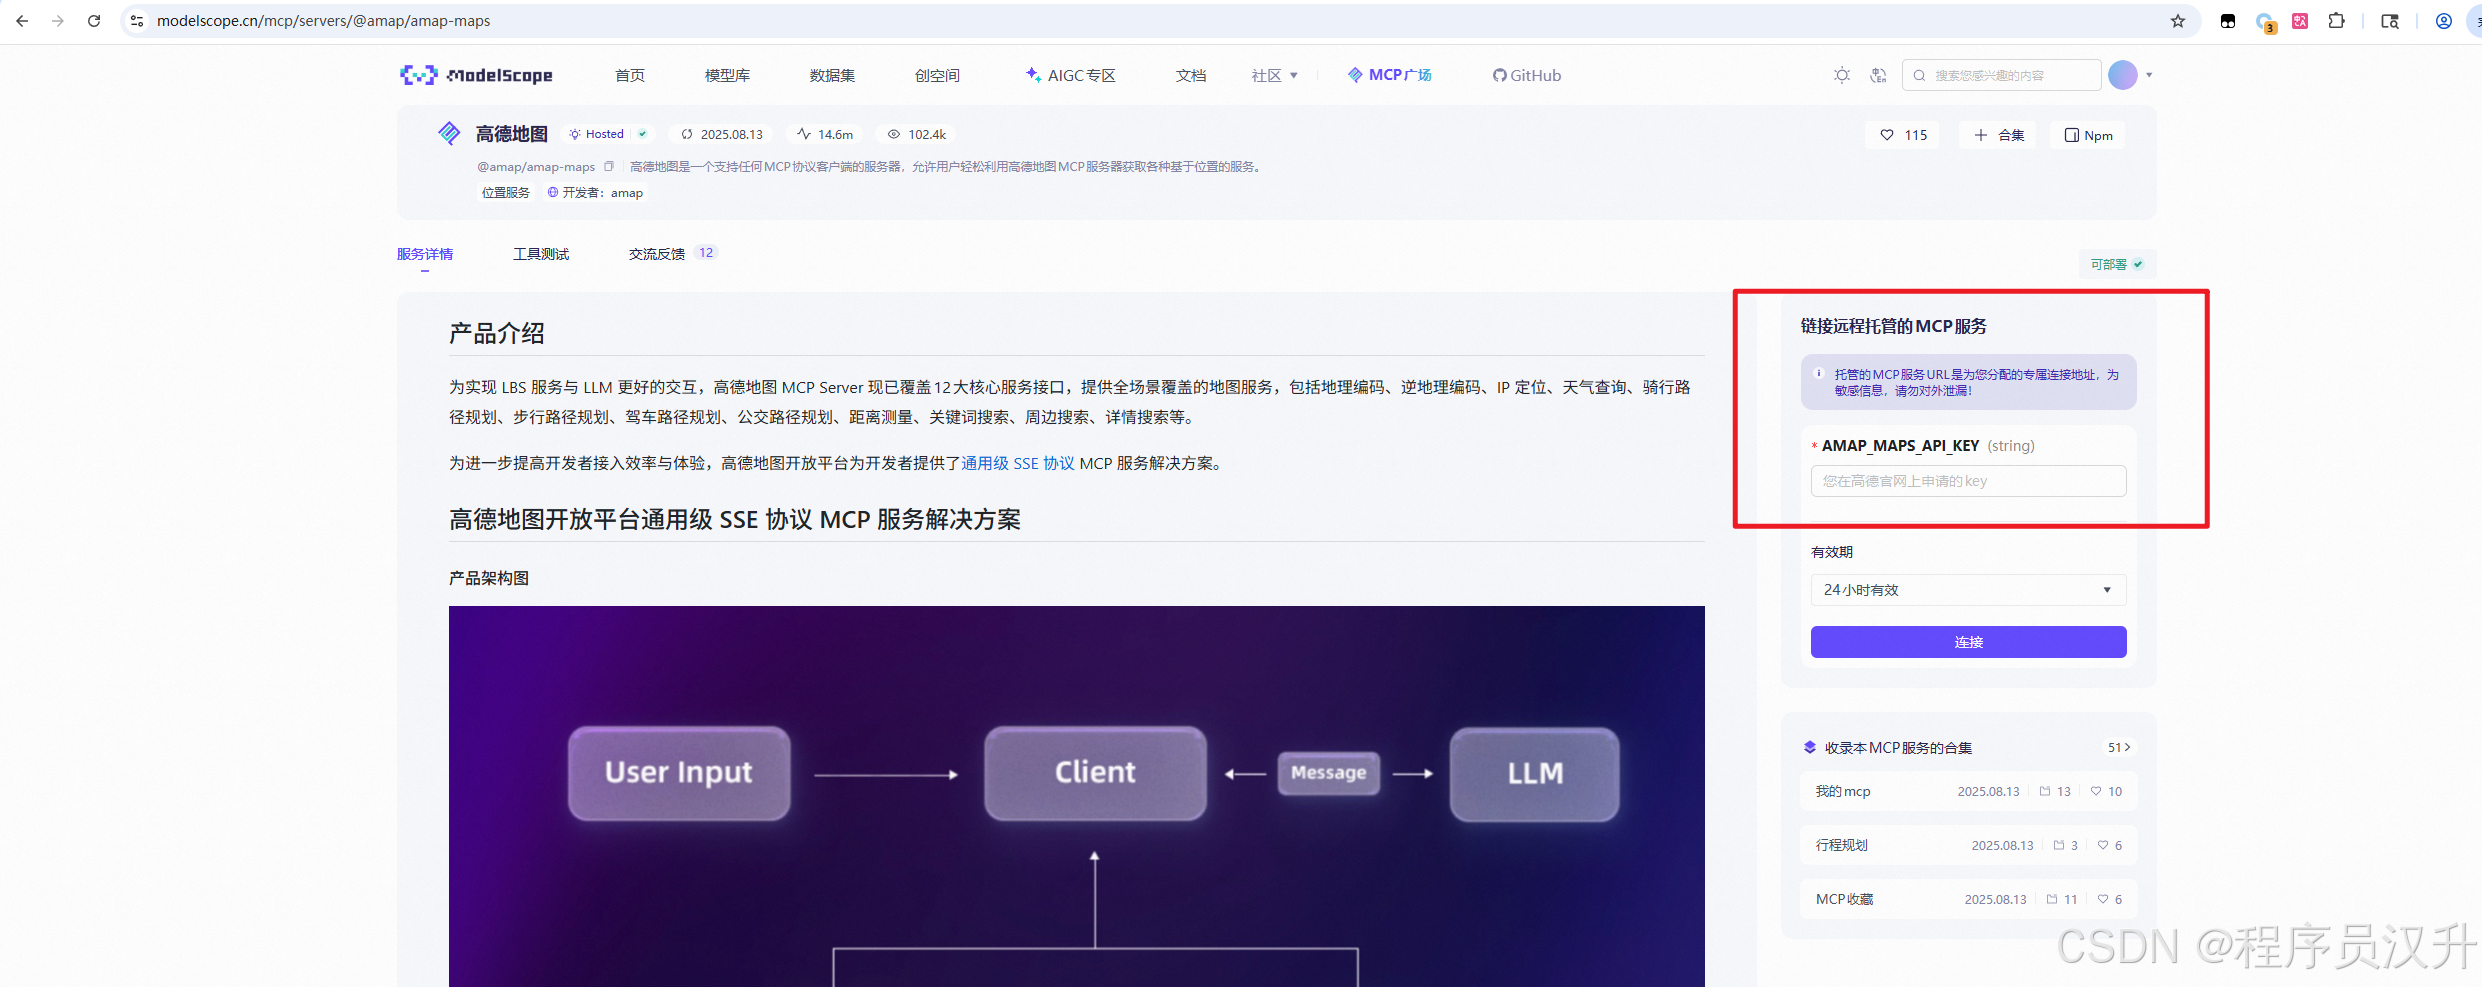Switch language with 中/En icon
This screenshot has width=2482, height=987.
pyautogui.click(x=1878, y=75)
